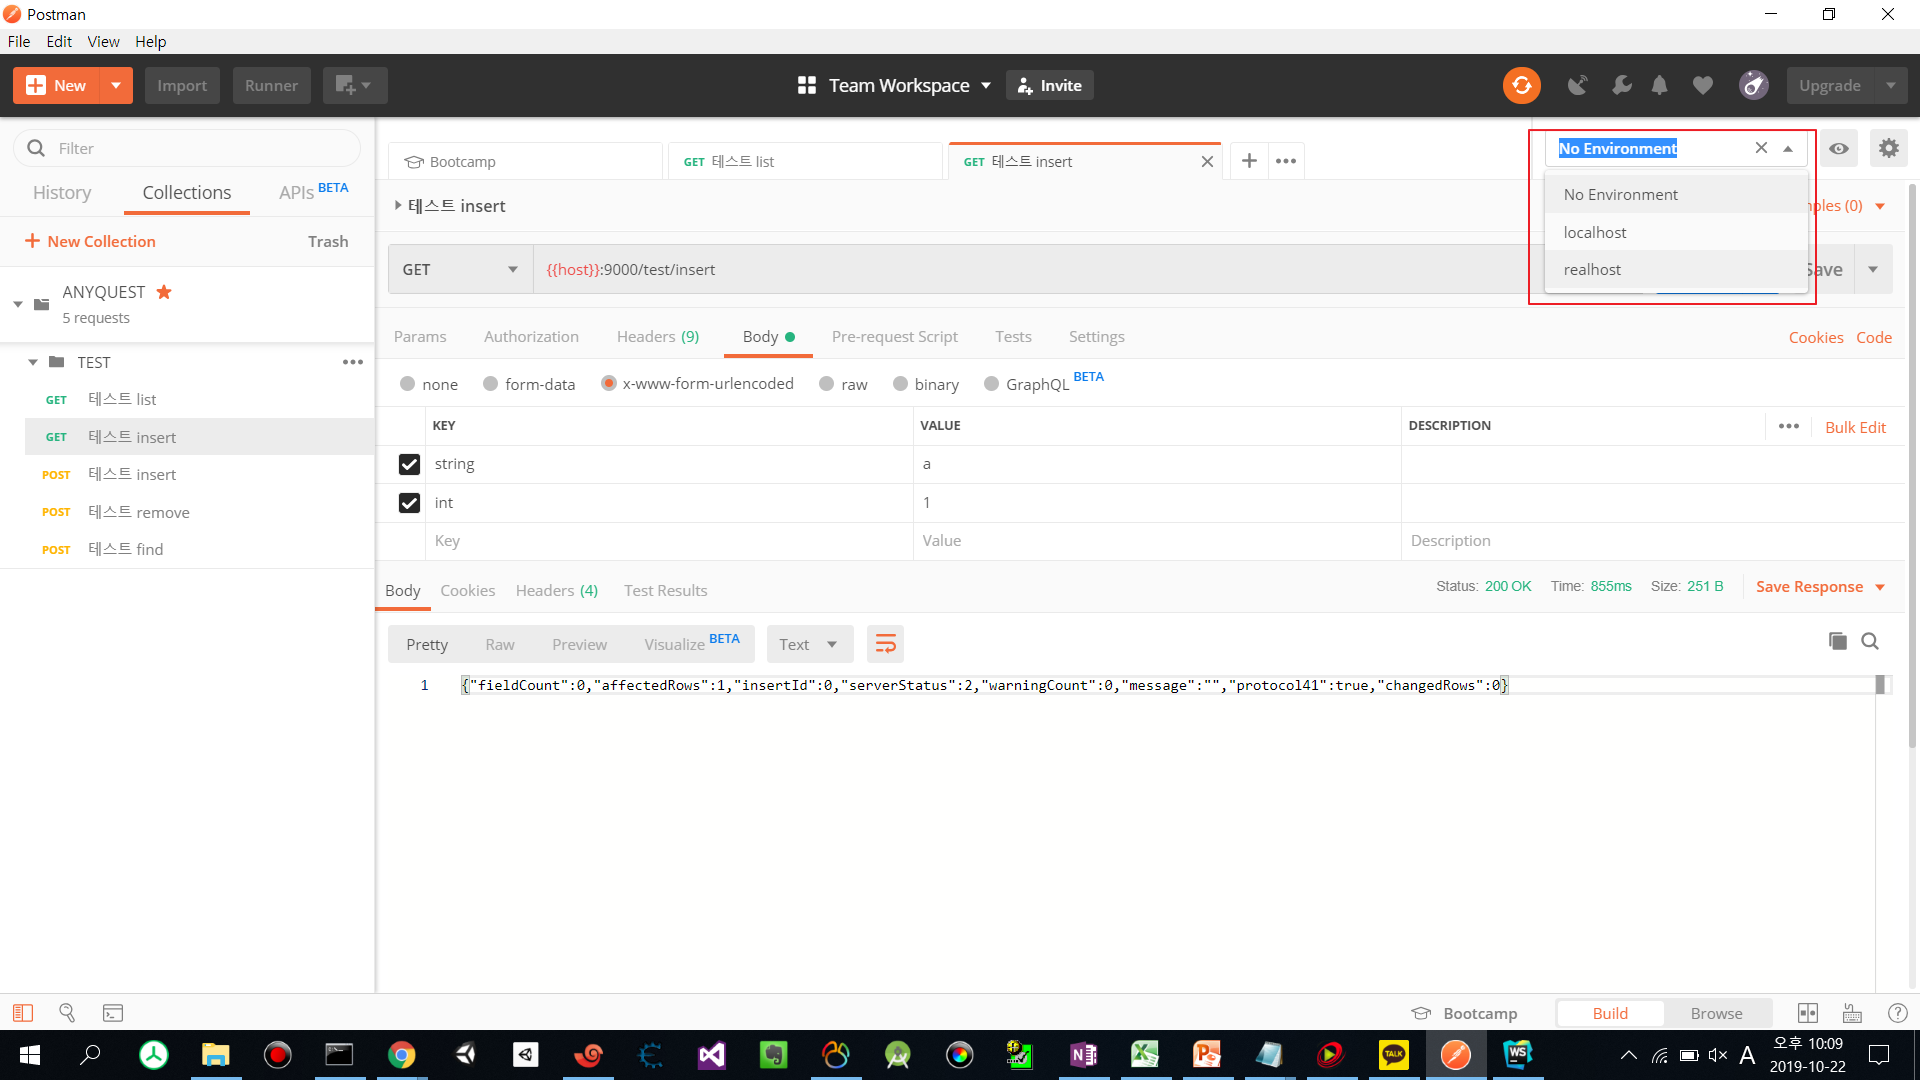
Task: Search within the response body
Action: pyautogui.click(x=1869, y=641)
